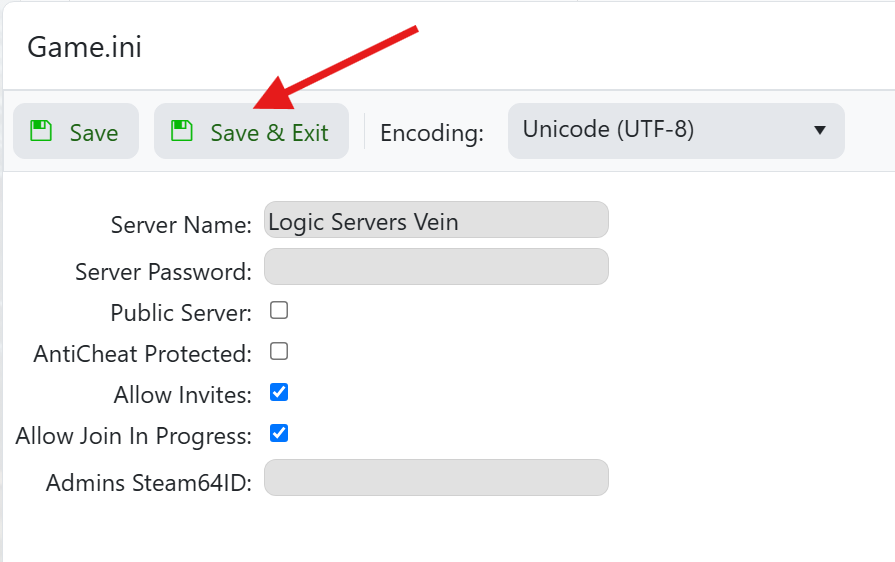Image resolution: width=895 pixels, height=562 pixels.
Task: Select the Admins Steam64ID input box
Action: point(436,478)
